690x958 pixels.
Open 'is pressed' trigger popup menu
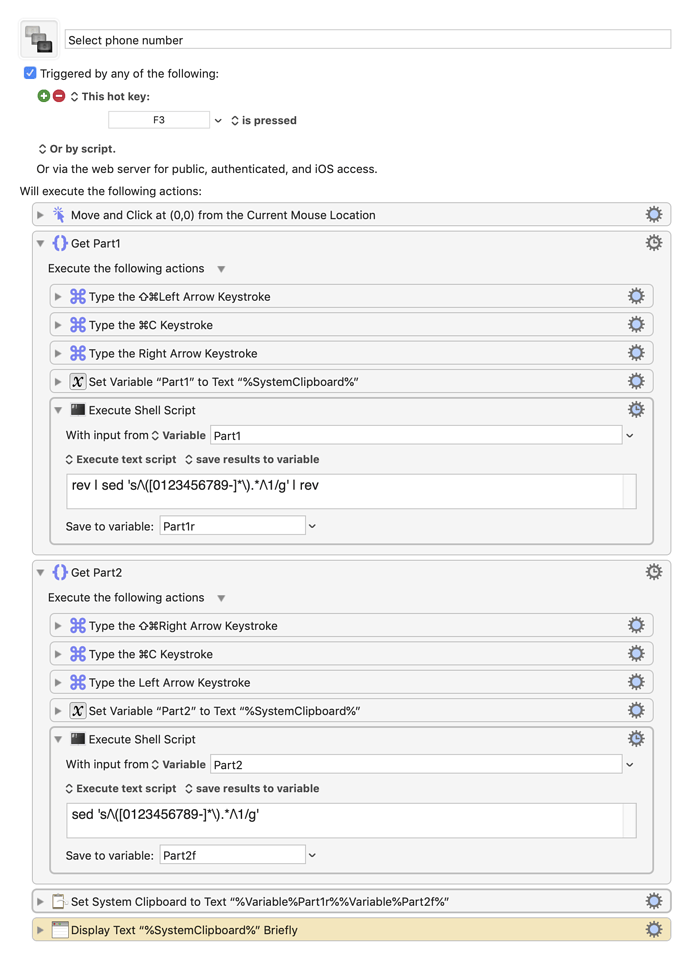click(263, 120)
